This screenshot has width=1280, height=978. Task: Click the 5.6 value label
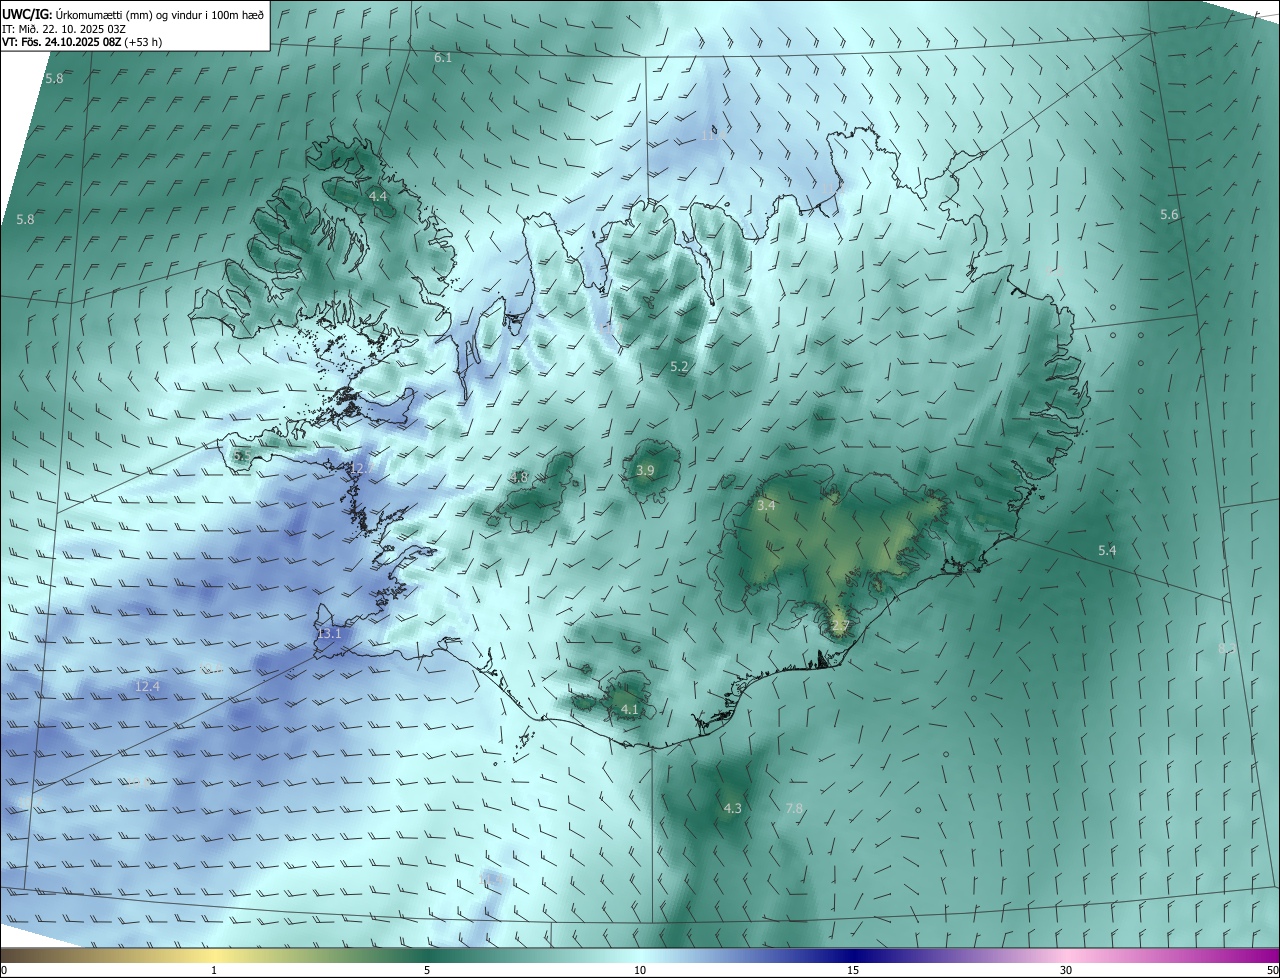tap(1169, 215)
